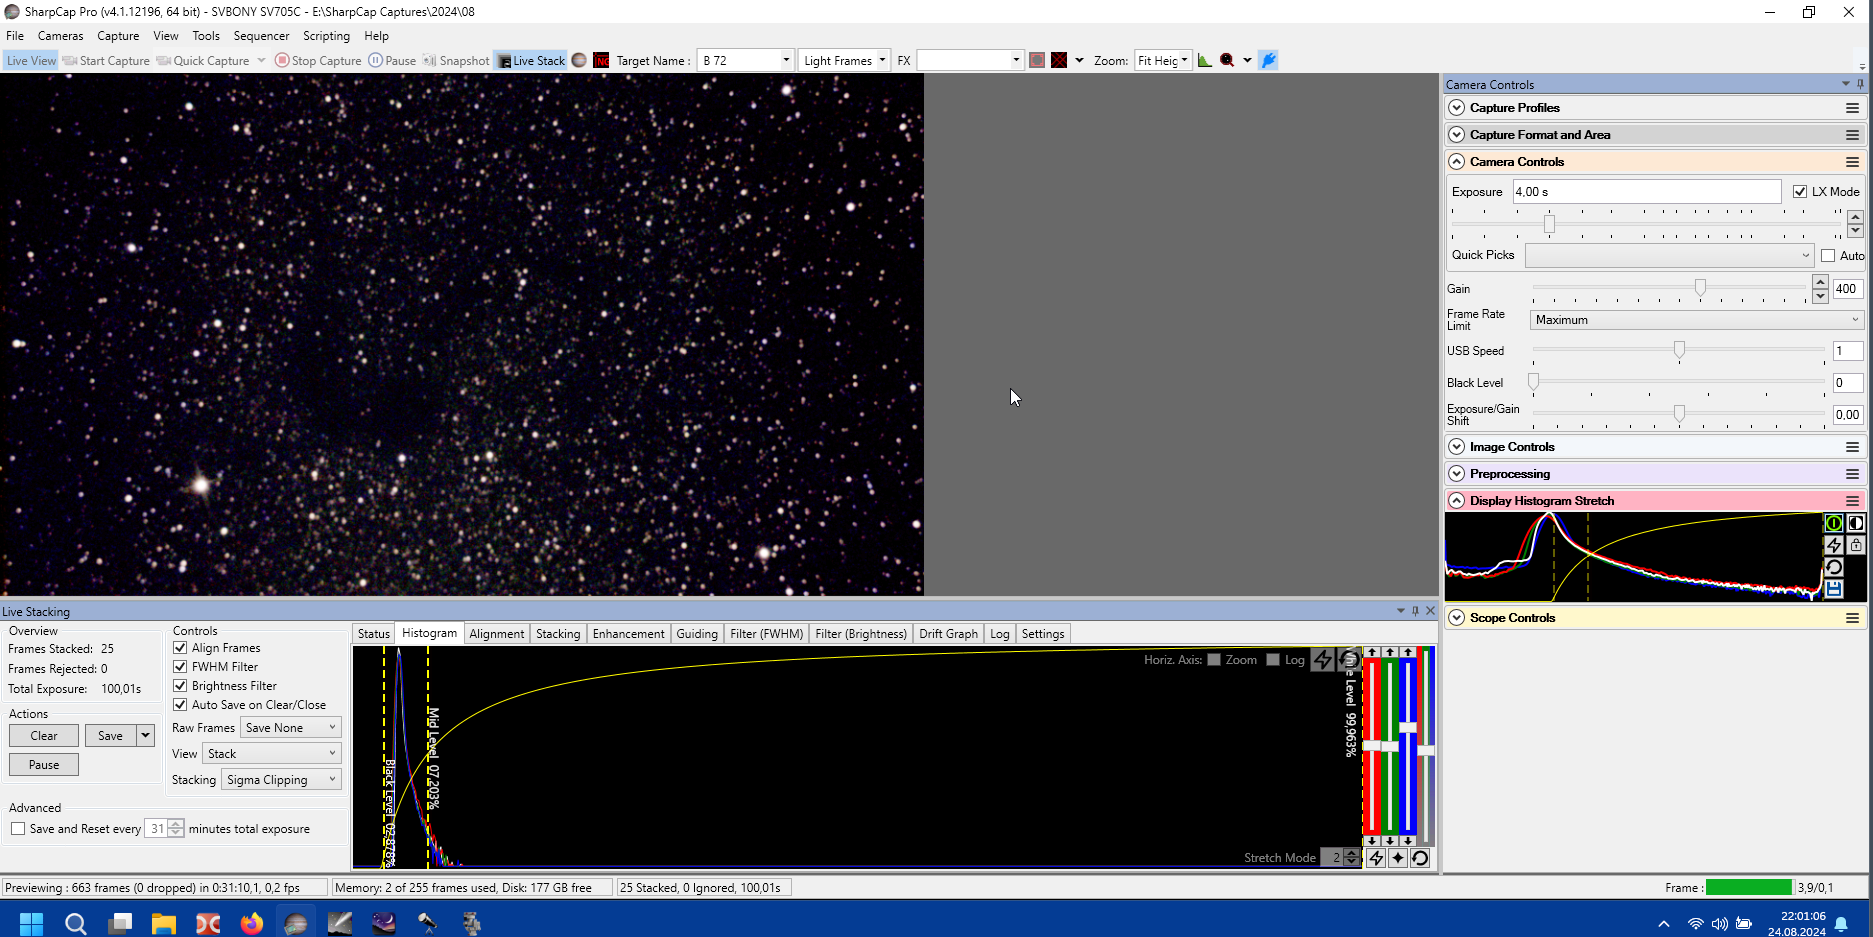Viewport: 1873px width, 937px height.
Task: Click the histogram icon in top toolbar
Action: (1205, 60)
